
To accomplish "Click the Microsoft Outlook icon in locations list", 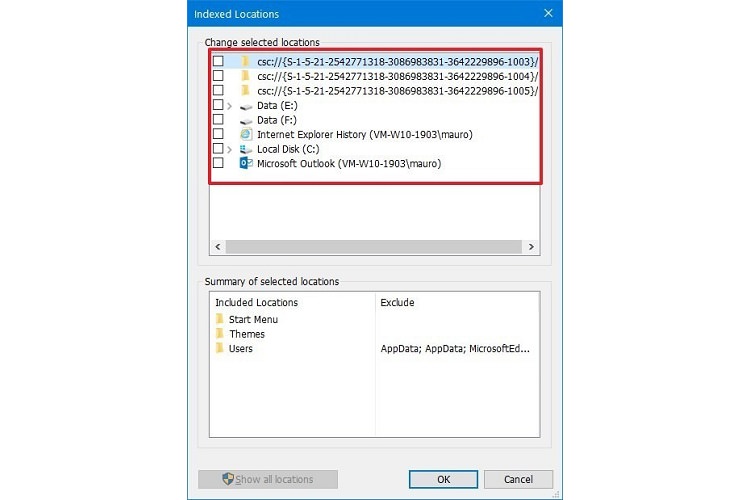I will coord(246,163).
